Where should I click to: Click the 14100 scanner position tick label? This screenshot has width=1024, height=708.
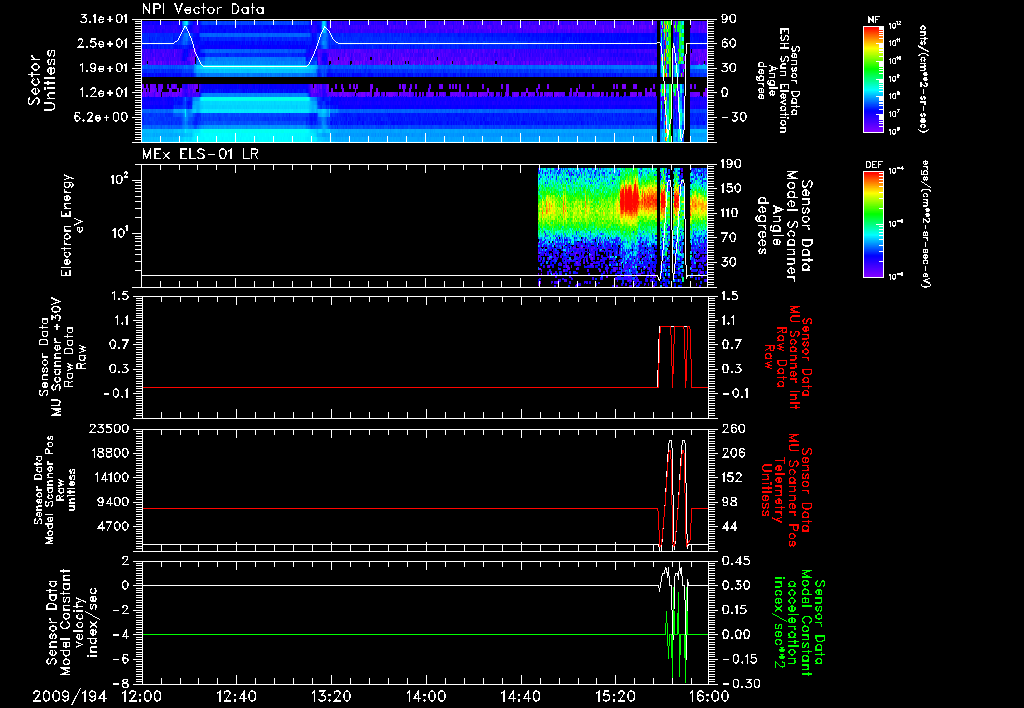coord(108,477)
